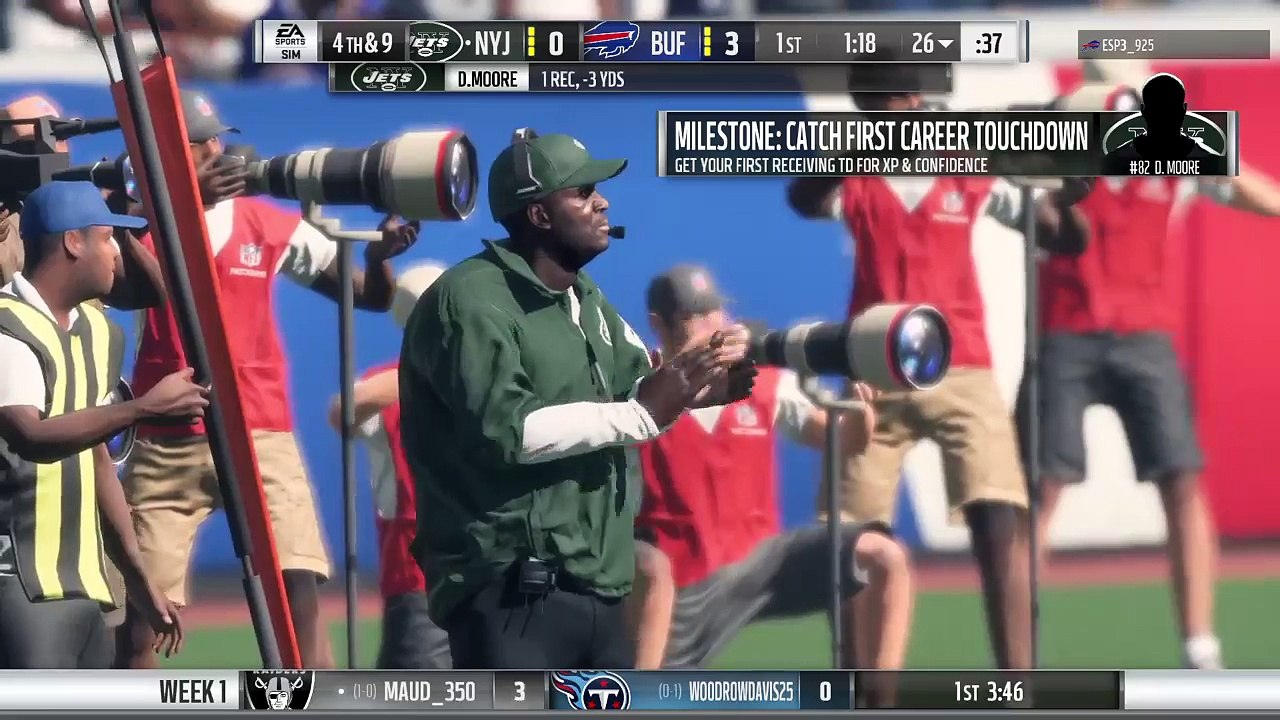Select the "ESP3_925" username tag
The width and height of the screenshot is (1280, 720).
coord(1128,46)
